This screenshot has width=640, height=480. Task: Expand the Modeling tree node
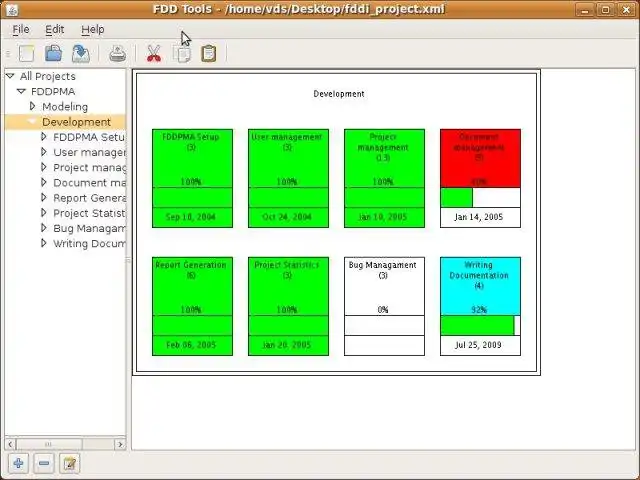pos(33,107)
